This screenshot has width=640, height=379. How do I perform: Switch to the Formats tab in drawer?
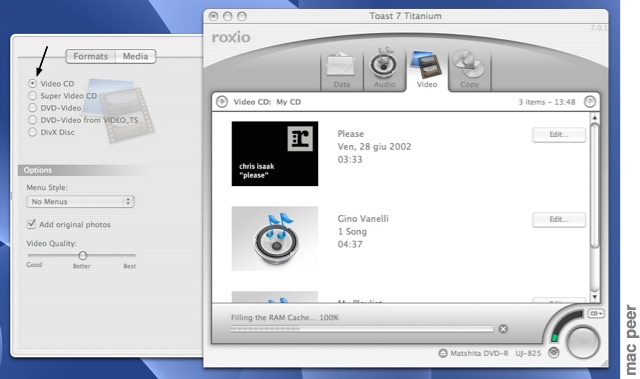[x=91, y=56]
